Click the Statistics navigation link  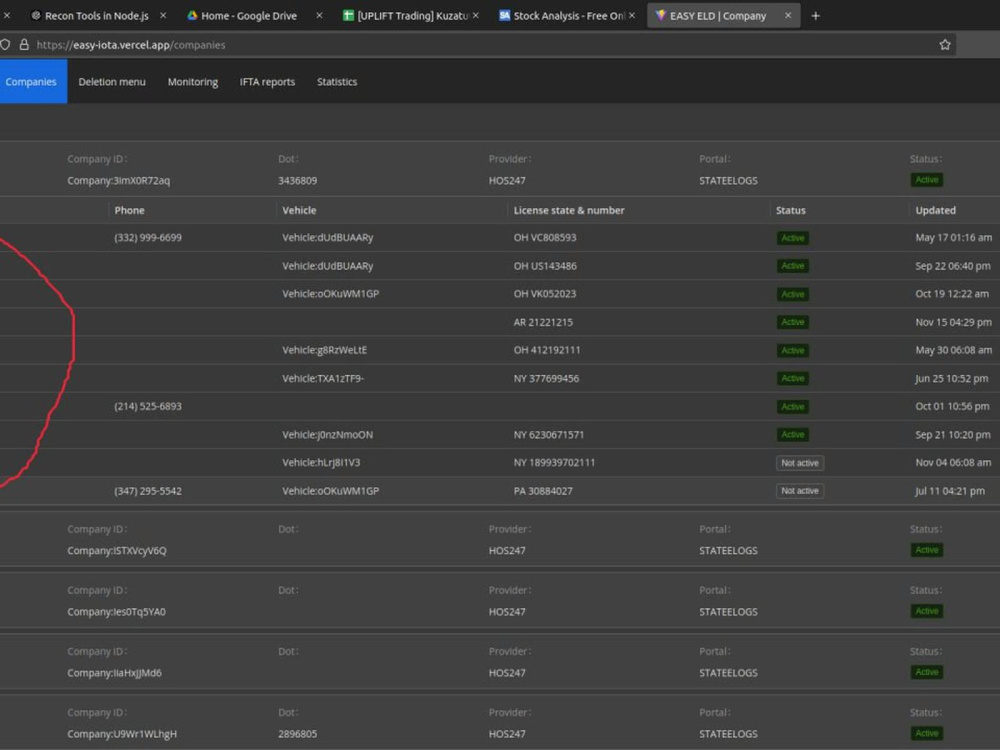click(336, 82)
